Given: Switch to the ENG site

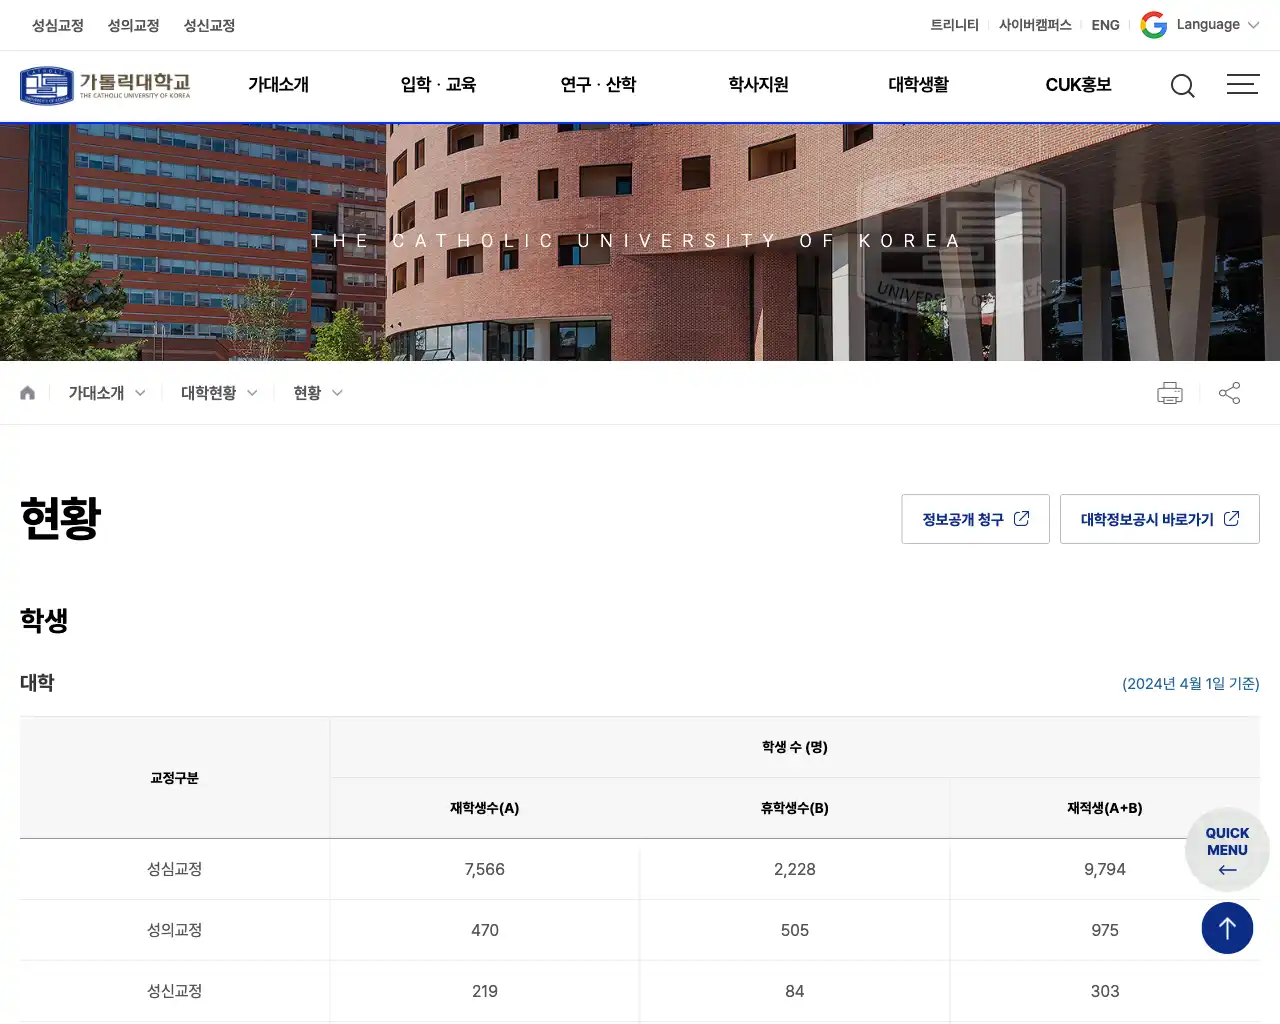Looking at the screenshot, I should [1105, 25].
